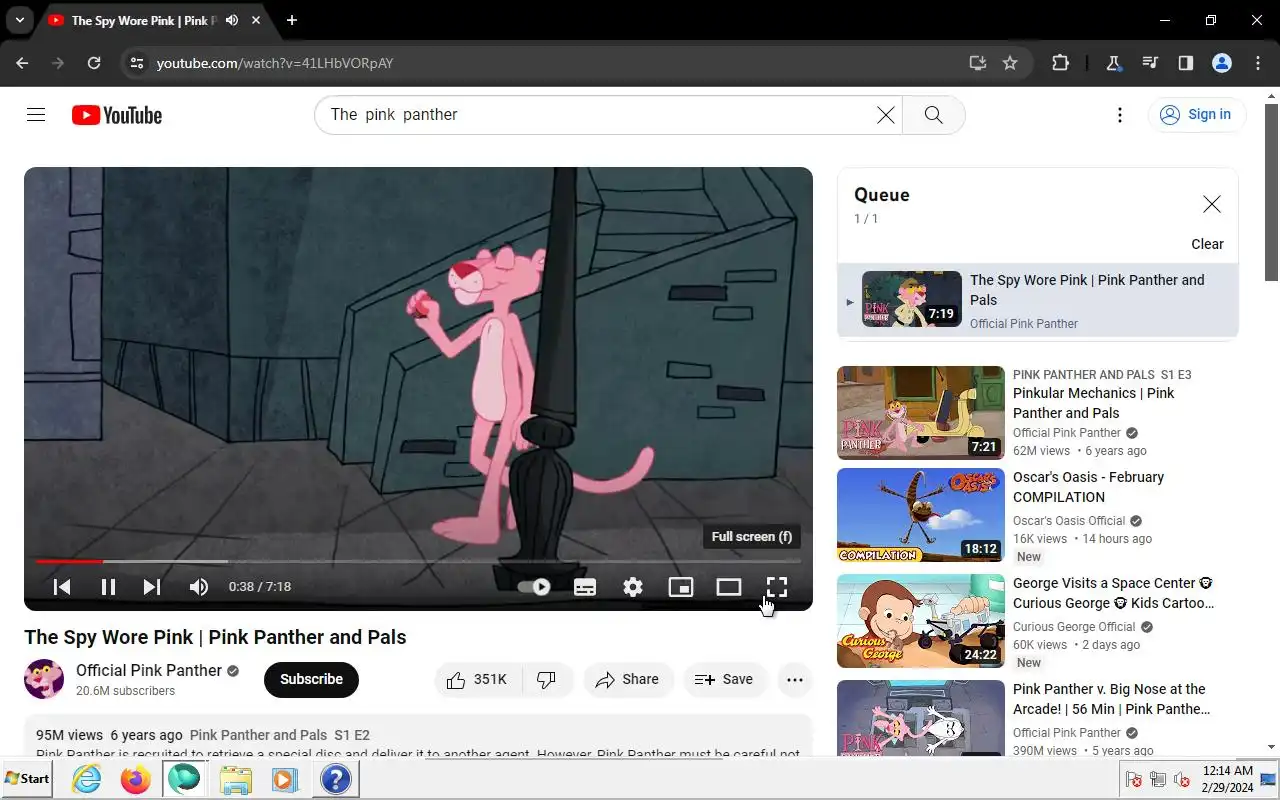Viewport: 1280px width, 800px height.
Task: Toggle browser side panel
Action: [1186, 63]
